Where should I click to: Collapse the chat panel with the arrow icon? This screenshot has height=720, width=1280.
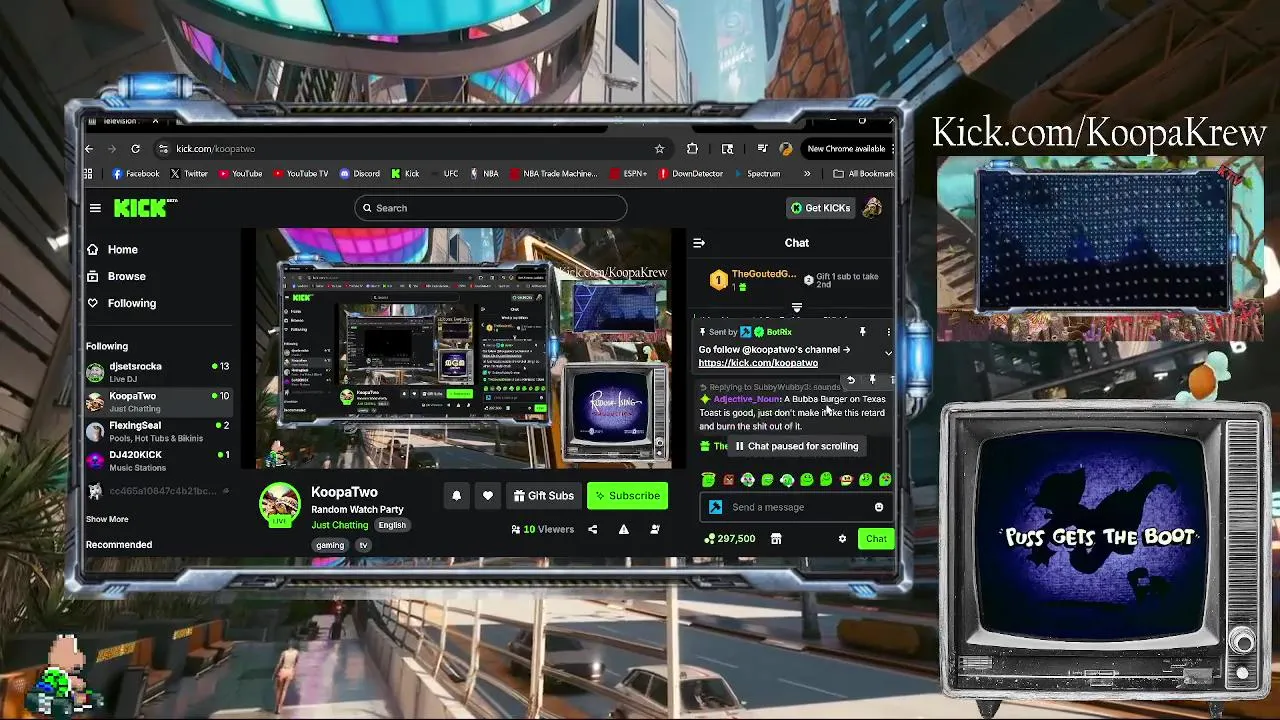699,243
